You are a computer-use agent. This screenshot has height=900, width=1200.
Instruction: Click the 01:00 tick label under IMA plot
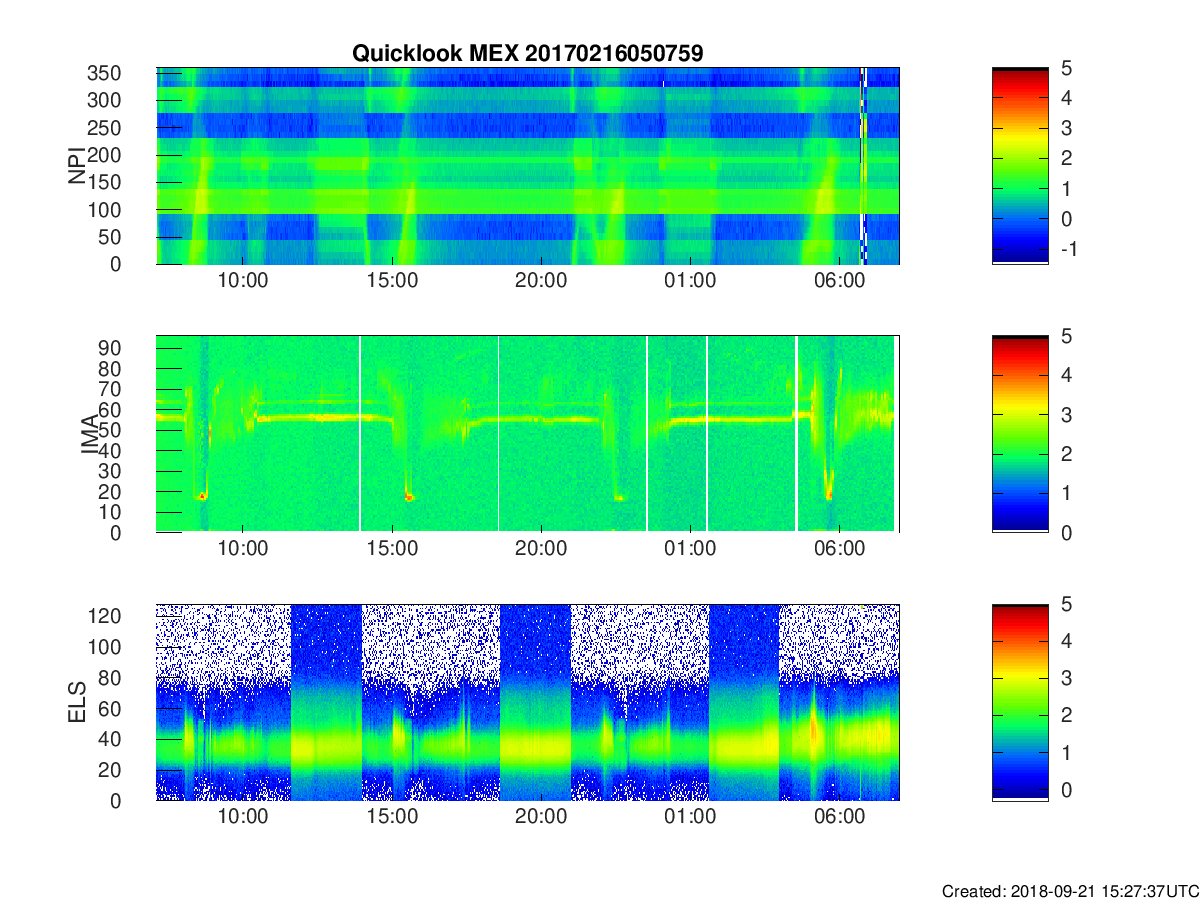(690, 549)
